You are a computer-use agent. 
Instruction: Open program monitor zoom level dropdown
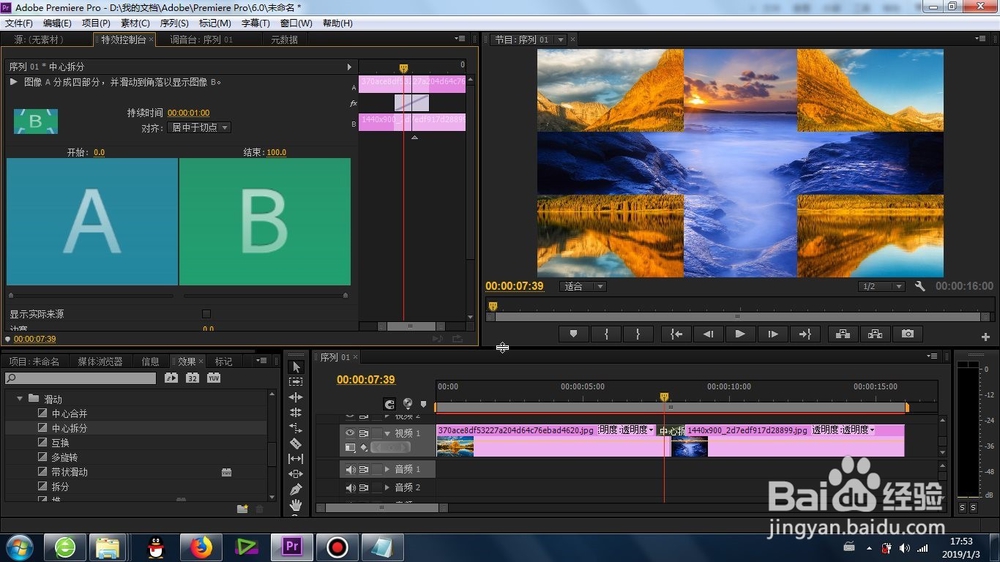(x=582, y=286)
